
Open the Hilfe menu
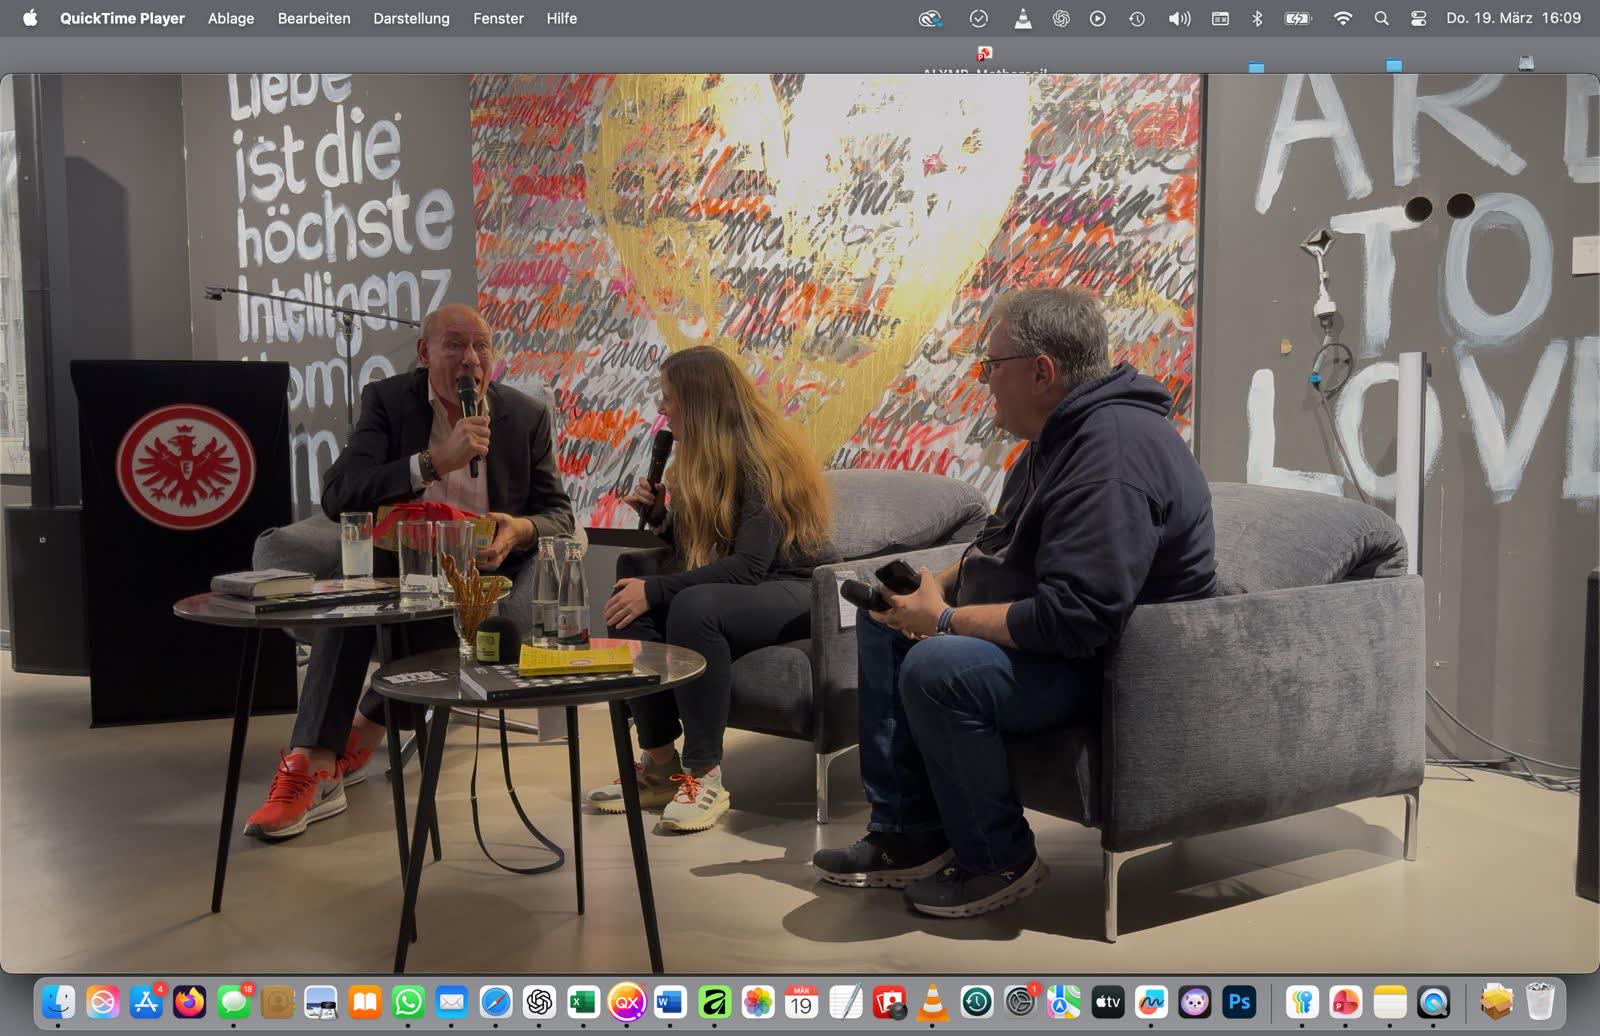tap(561, 18)
